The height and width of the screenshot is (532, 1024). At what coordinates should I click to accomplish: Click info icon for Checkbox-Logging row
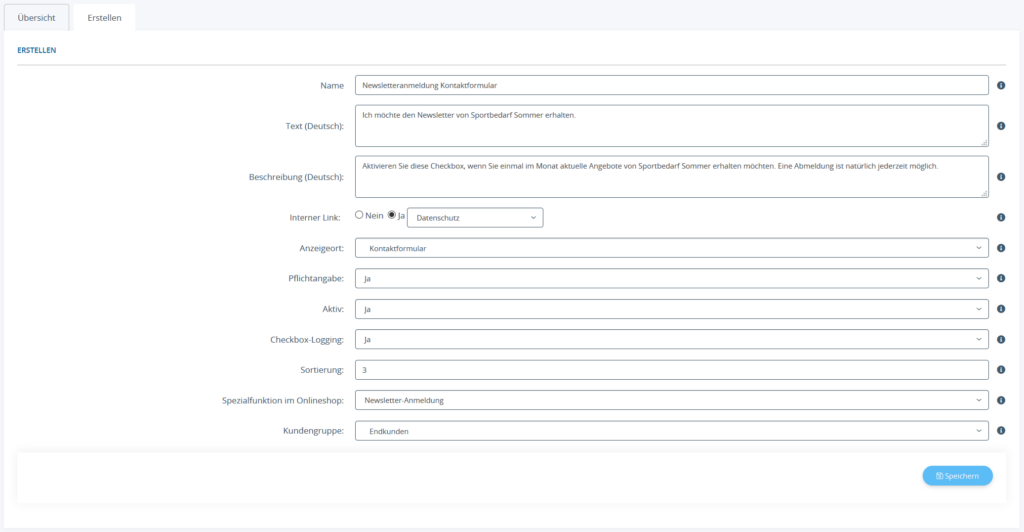pos(1001,340)
